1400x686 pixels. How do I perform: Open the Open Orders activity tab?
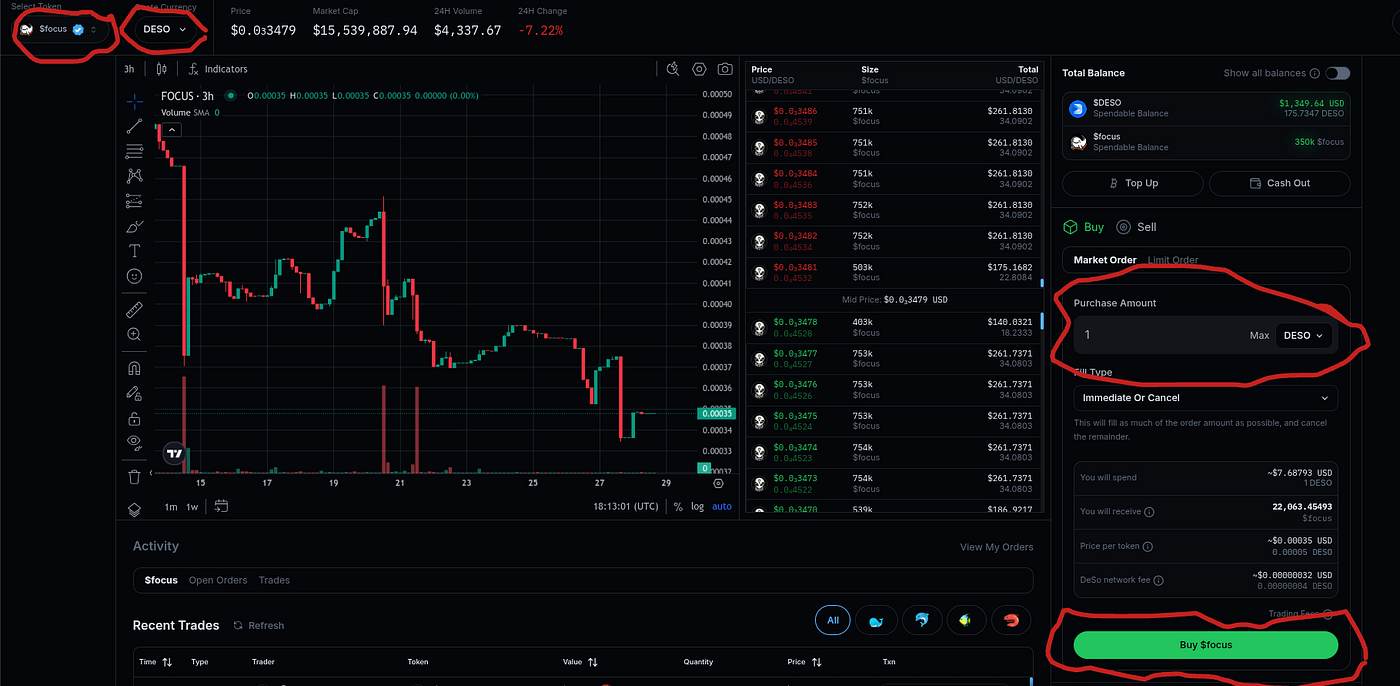(218, 580)
